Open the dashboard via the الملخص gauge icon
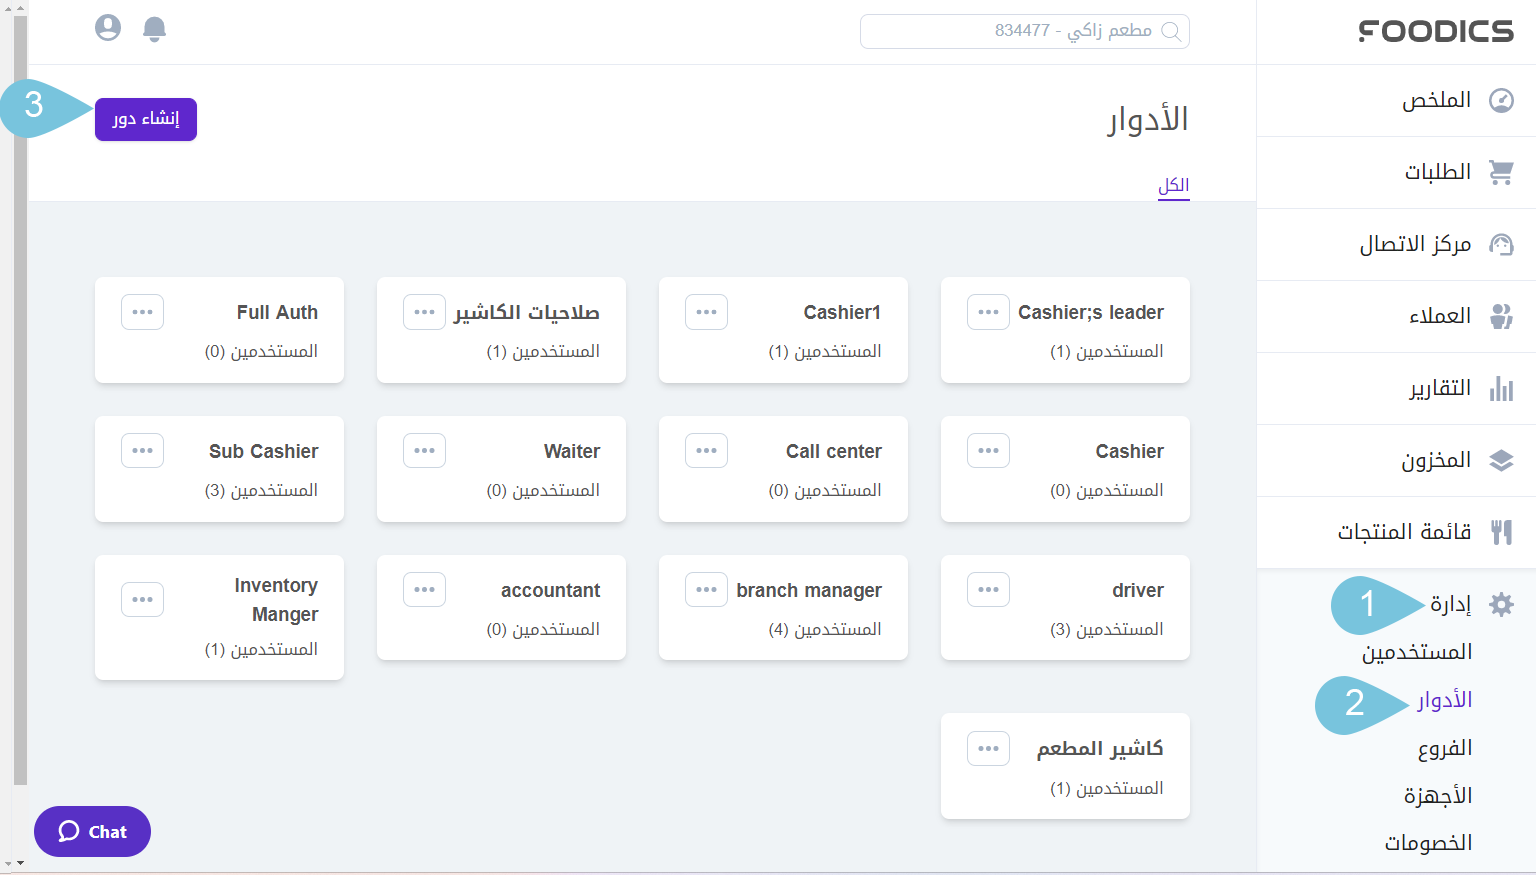Screen dimensions: 1536x875 coord(1502,99)
